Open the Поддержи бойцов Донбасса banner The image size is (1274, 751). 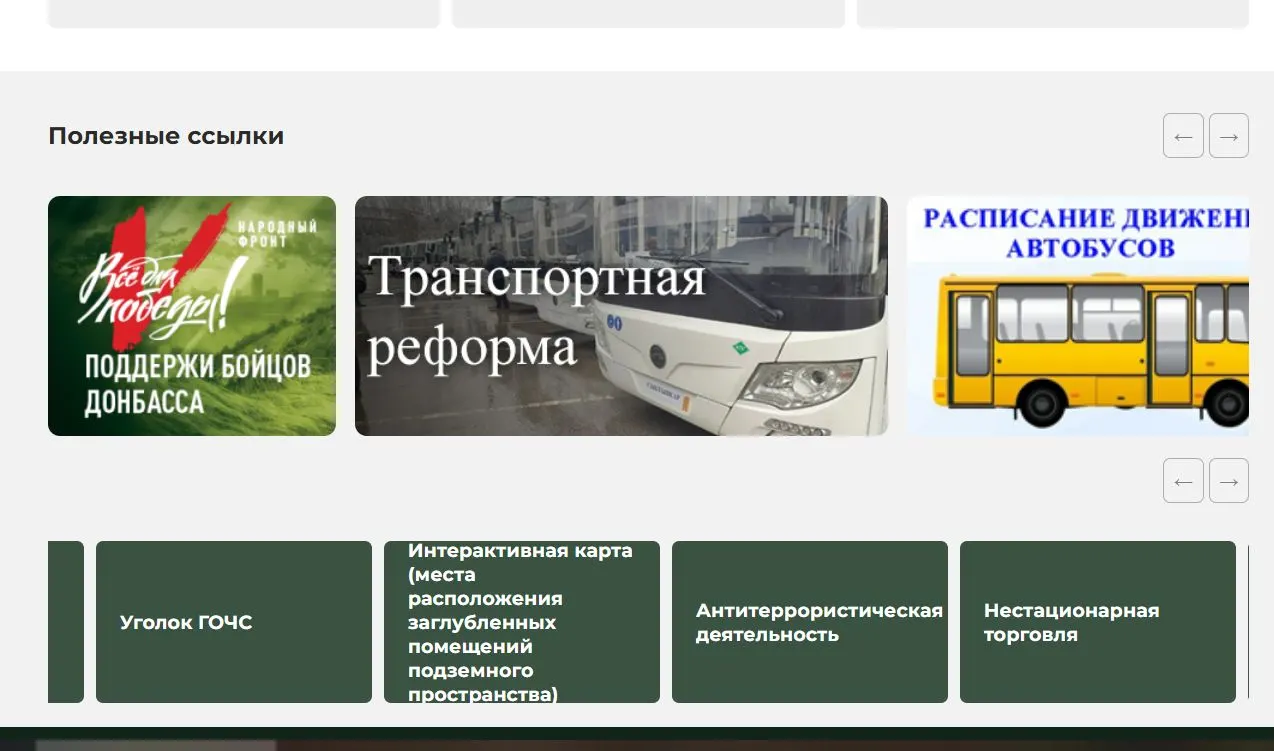(192, 316)
